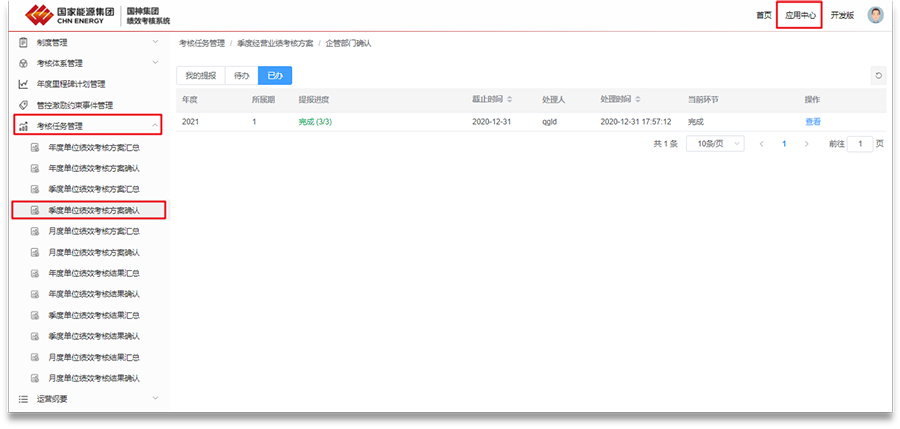
Task: Open the 10条/页 page size dropdown
Action: pos(714,144)
